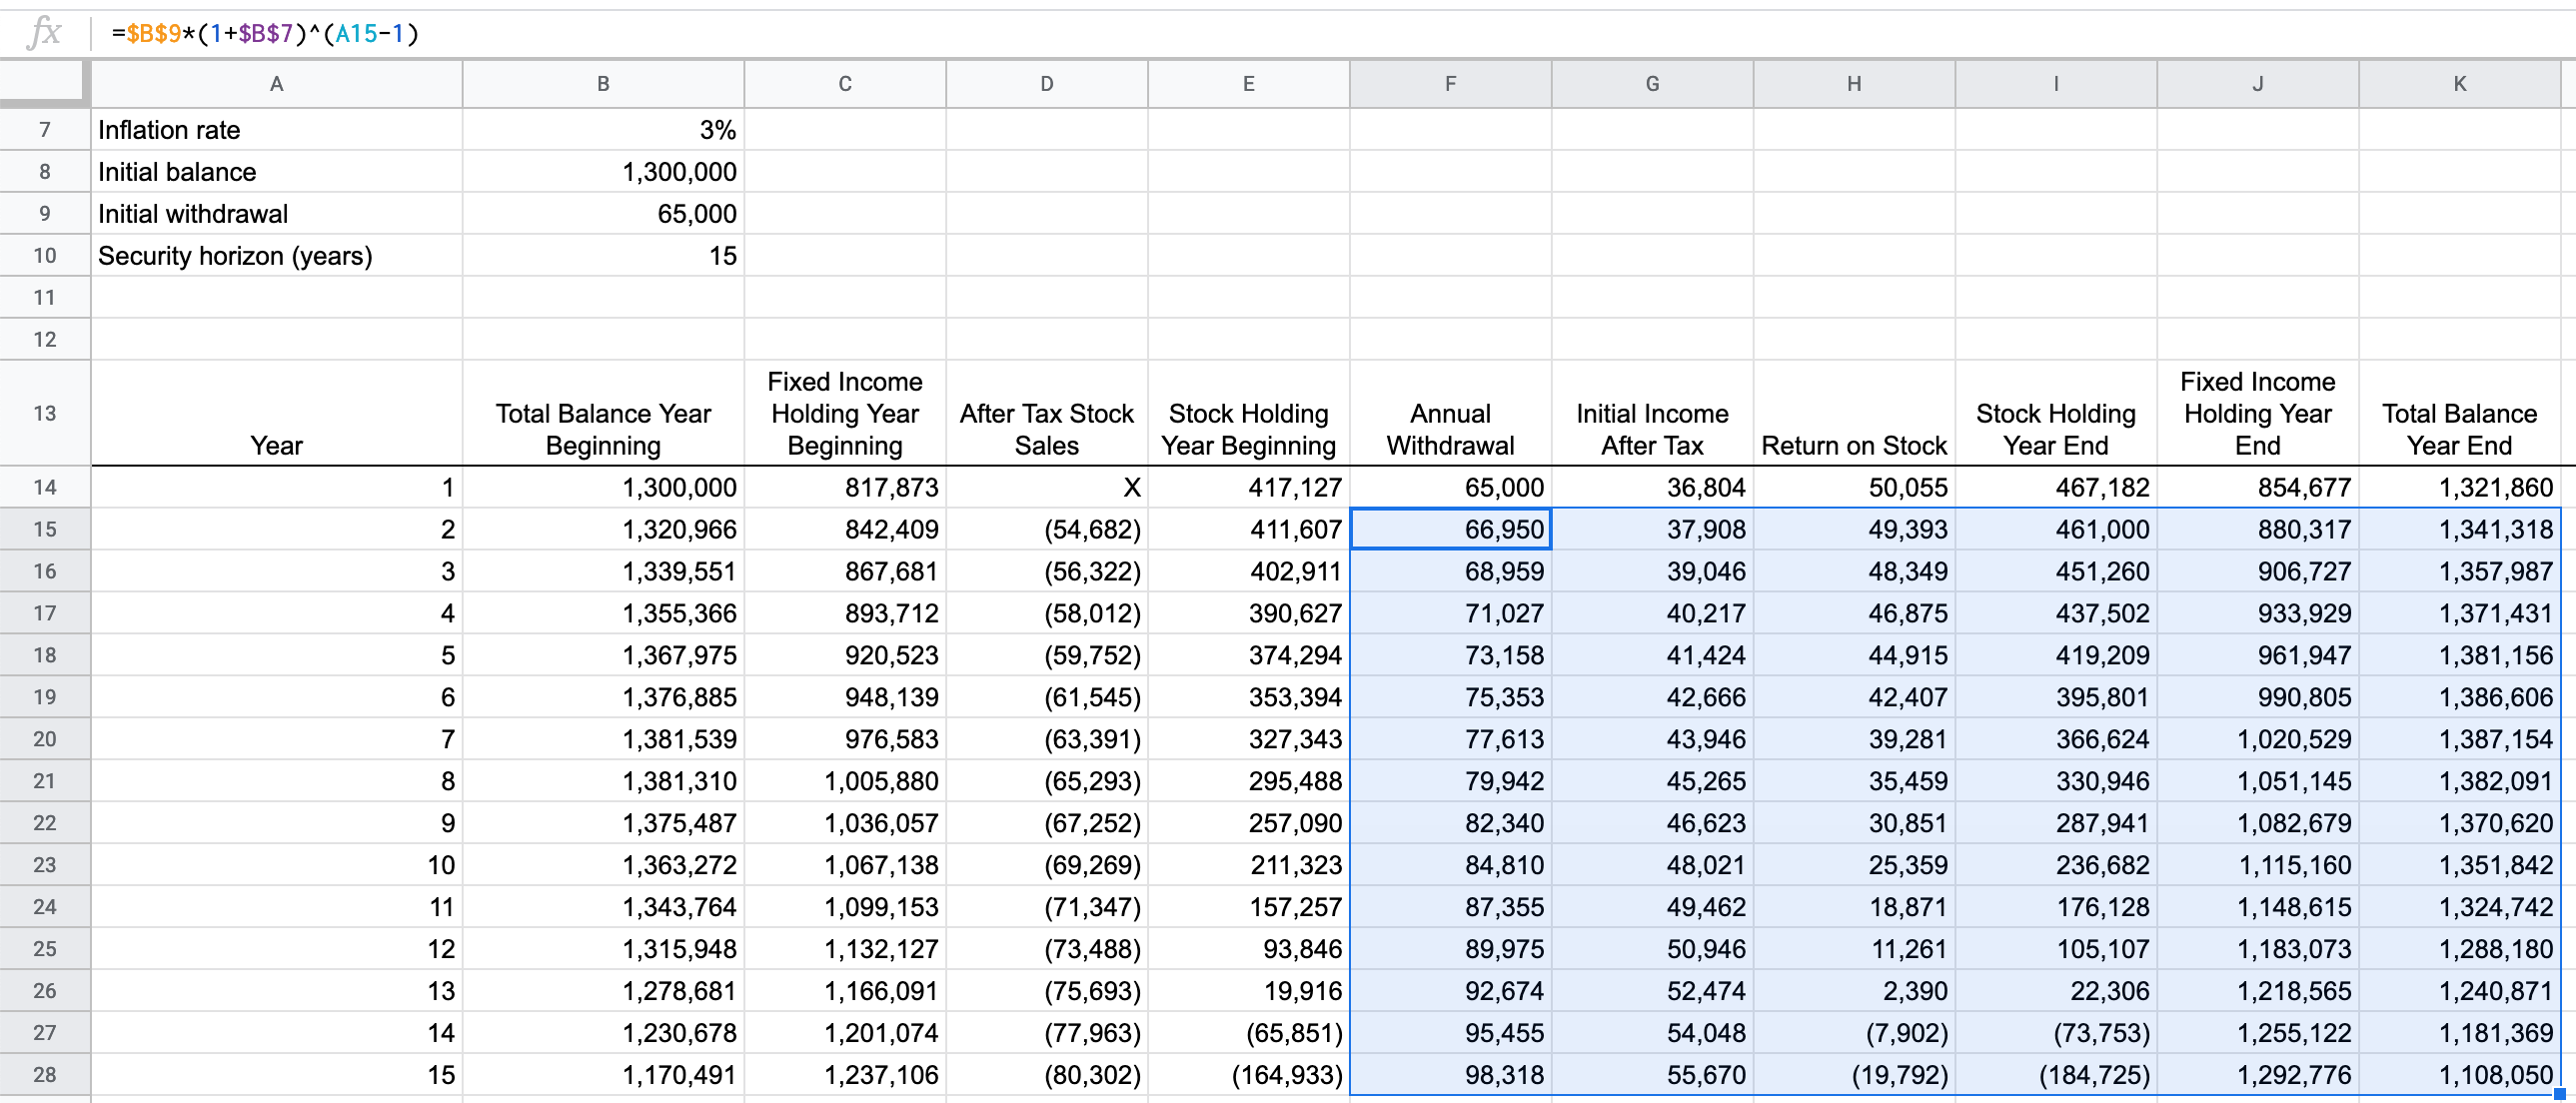
Task: Click 'Stock Holding Year End' heading
Action: point(2057,413)
